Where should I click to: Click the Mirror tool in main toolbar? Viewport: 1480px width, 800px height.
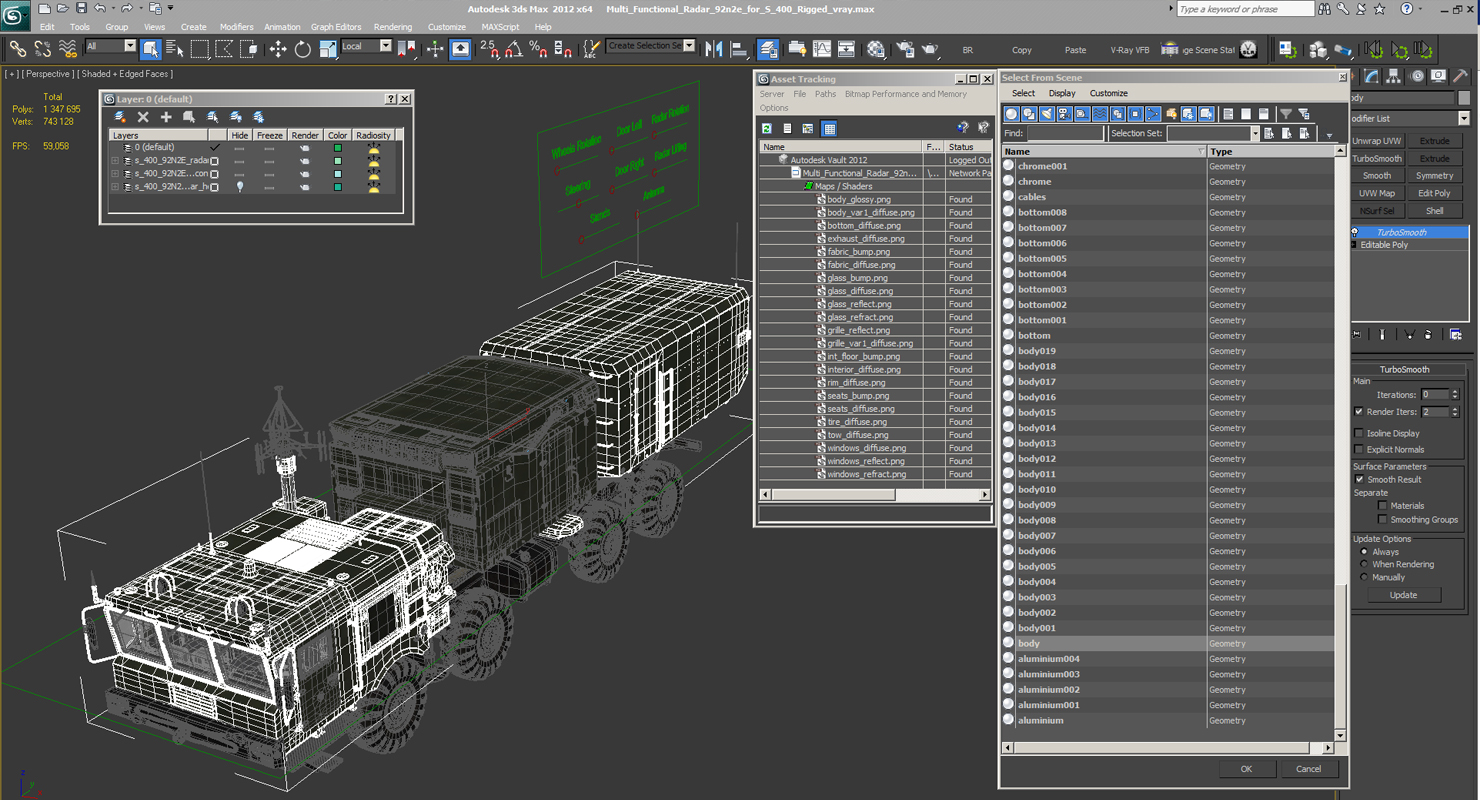[x=714, y=49]
